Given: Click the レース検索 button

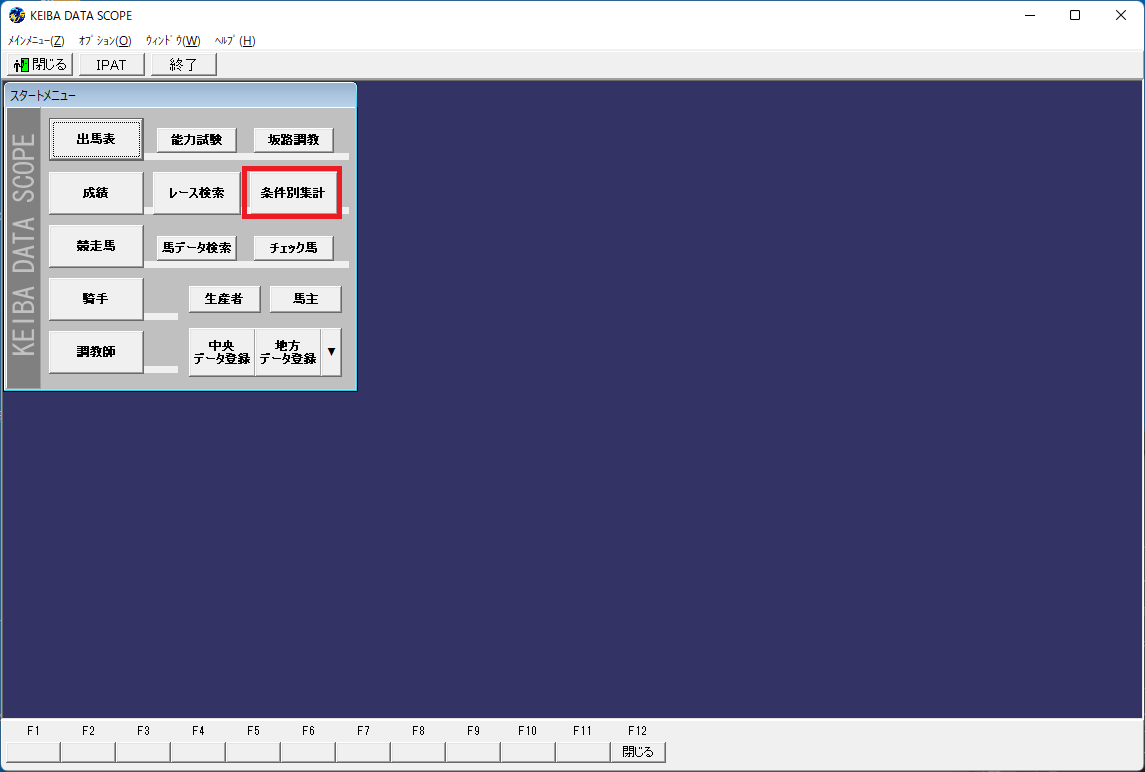Looking at the screenshot, I should [x=196, y=193].
